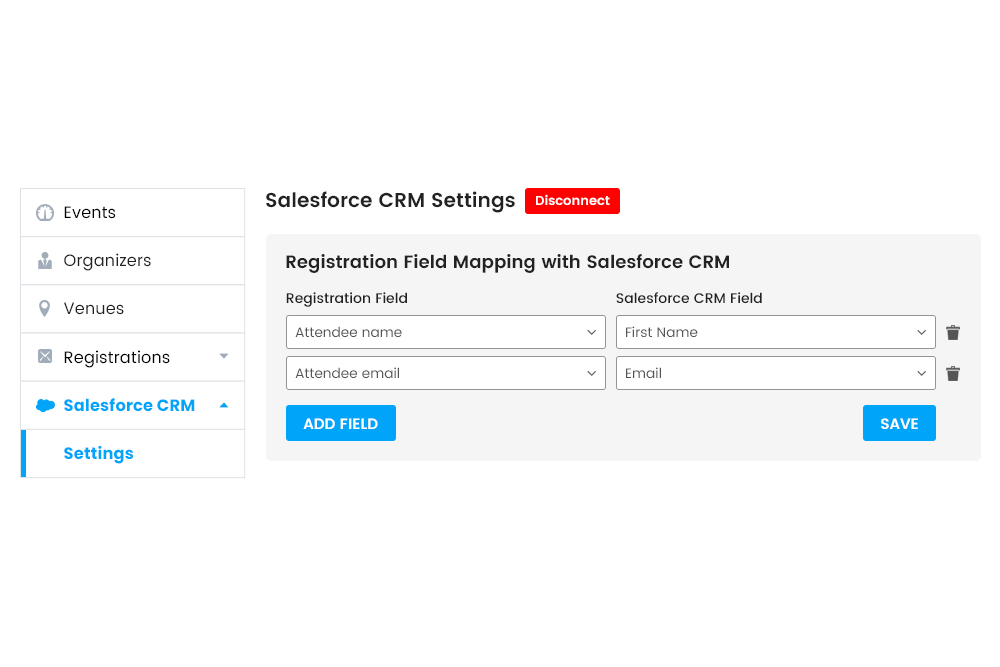Screen dimensions: 1000x667
Task: Click the SAVE button
Action: pyautogui.click(x=899, y=423)
